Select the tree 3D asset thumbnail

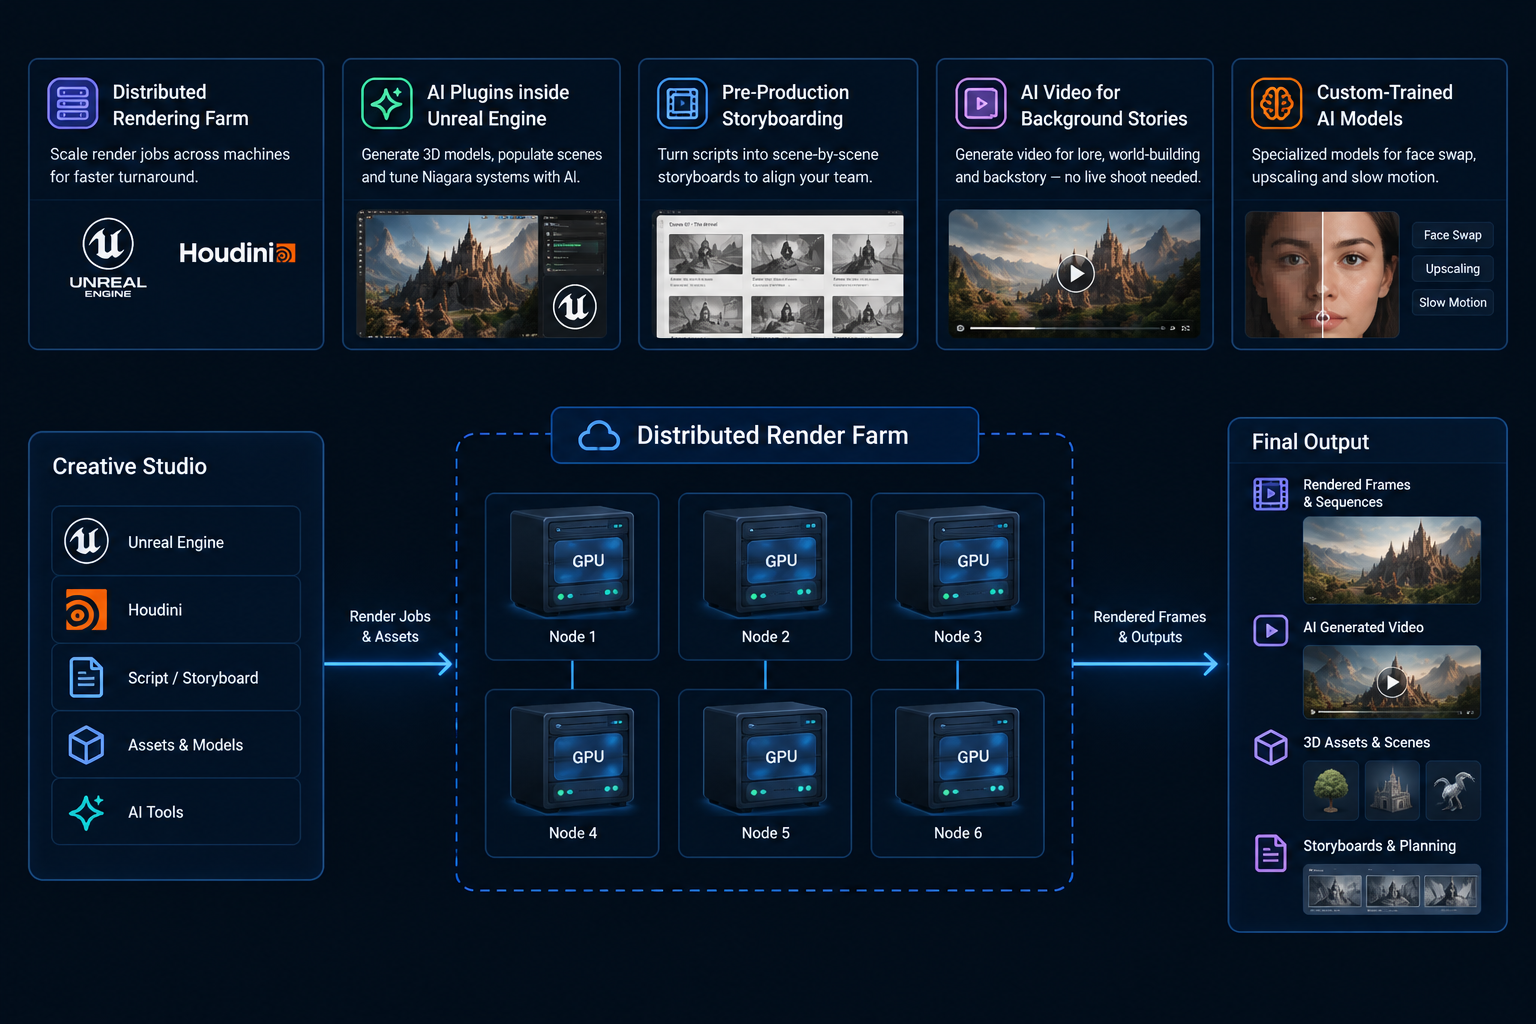click(1331, 790)
